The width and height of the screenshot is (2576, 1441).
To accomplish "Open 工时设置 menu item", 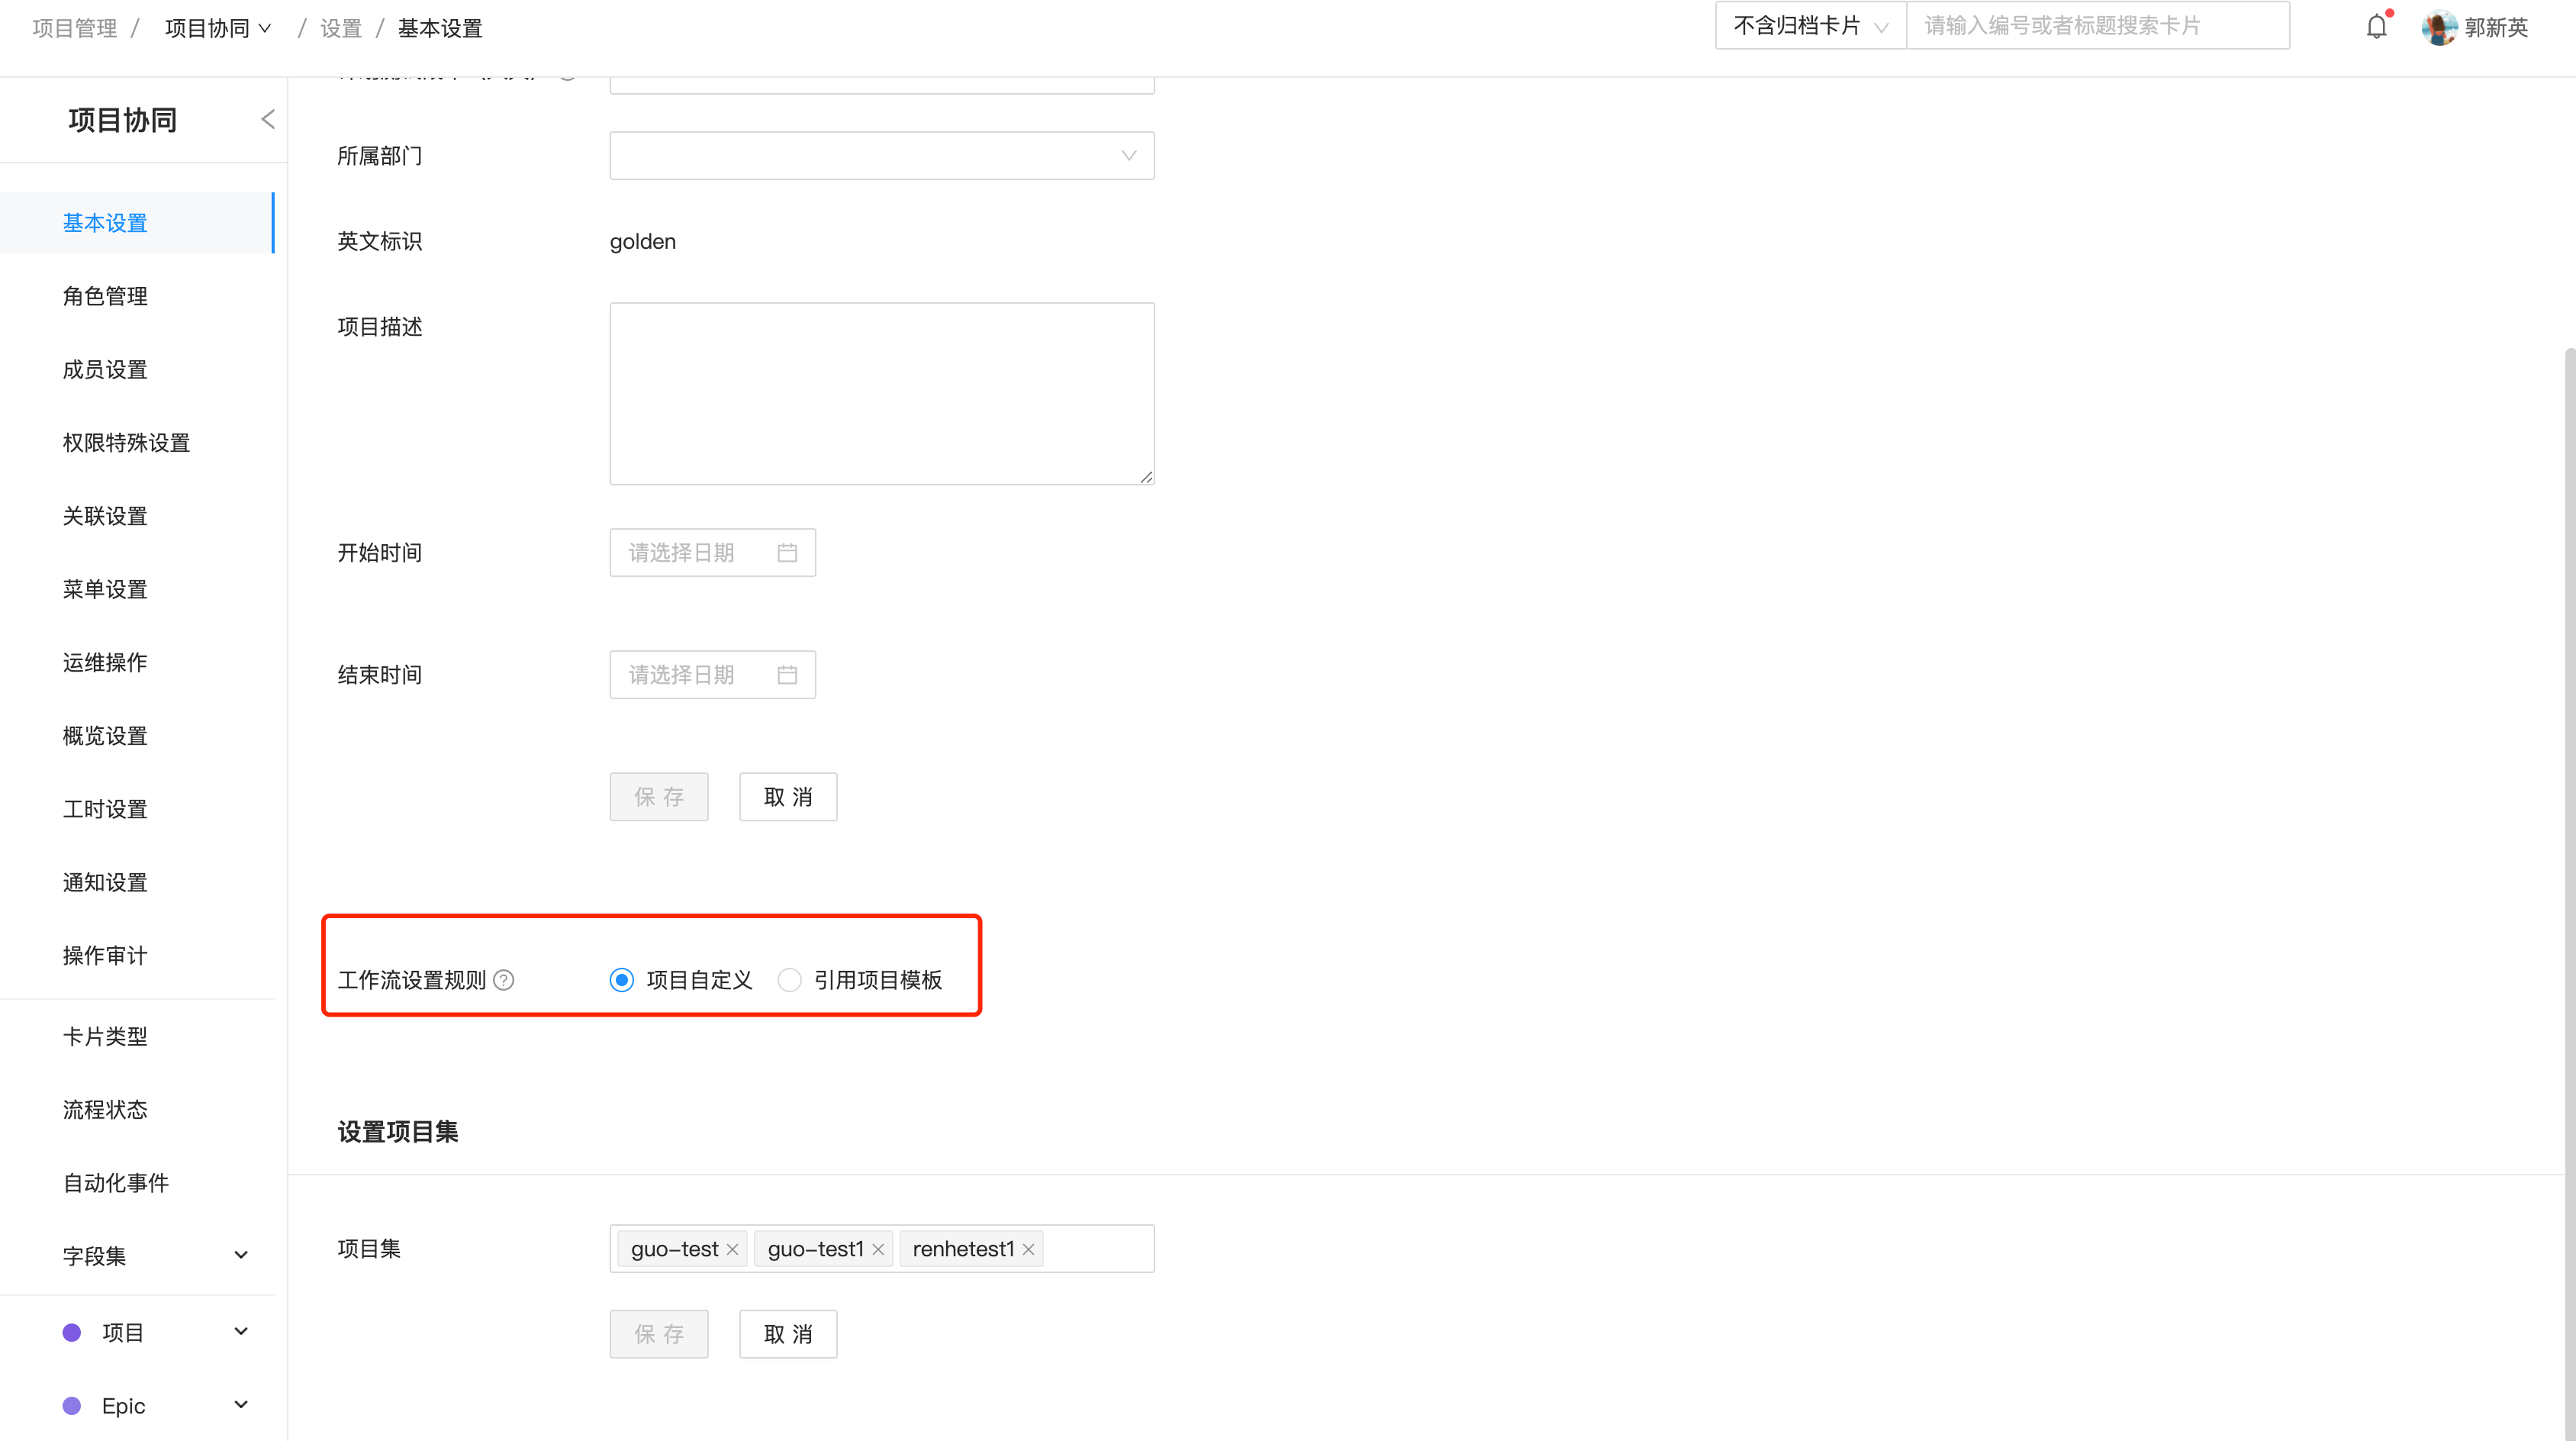I will (x=105, y=809).
